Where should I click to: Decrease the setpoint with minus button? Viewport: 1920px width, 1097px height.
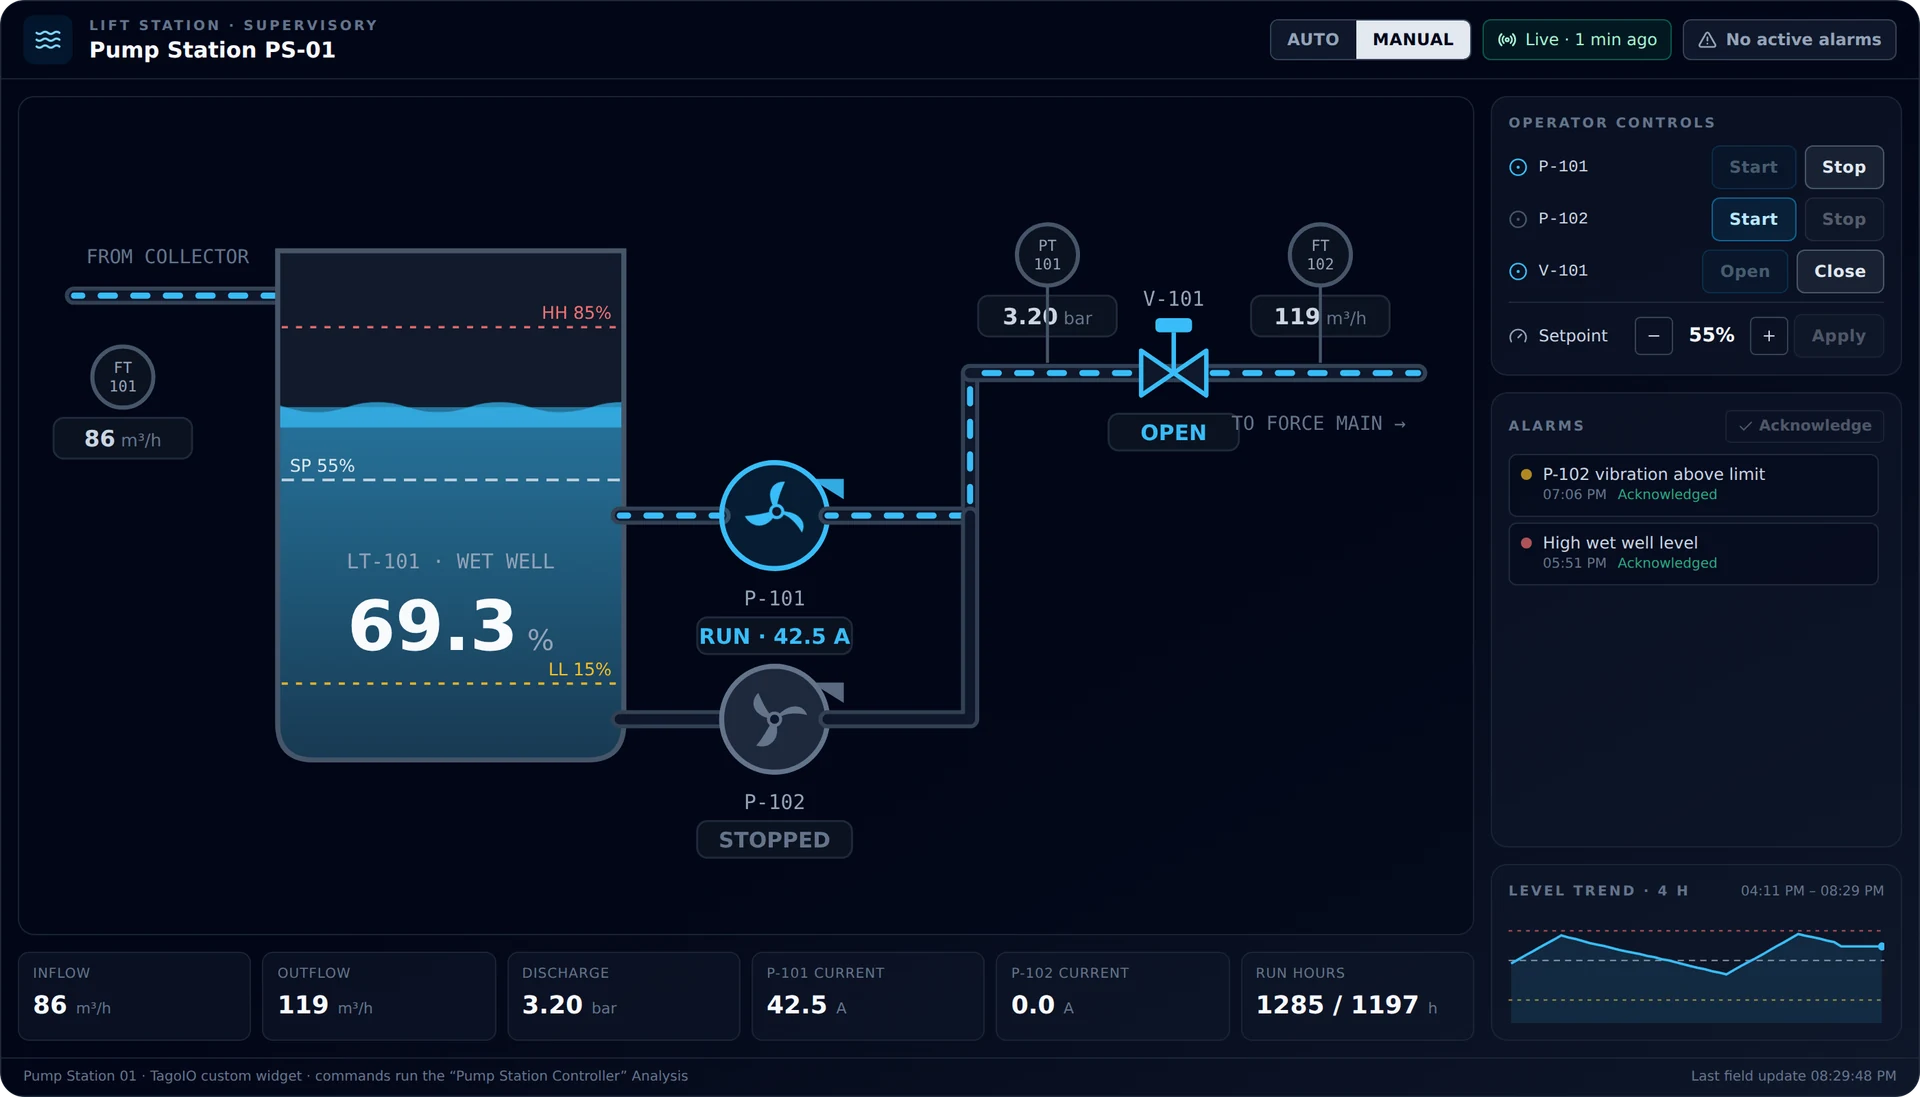tap(1653, 336)
